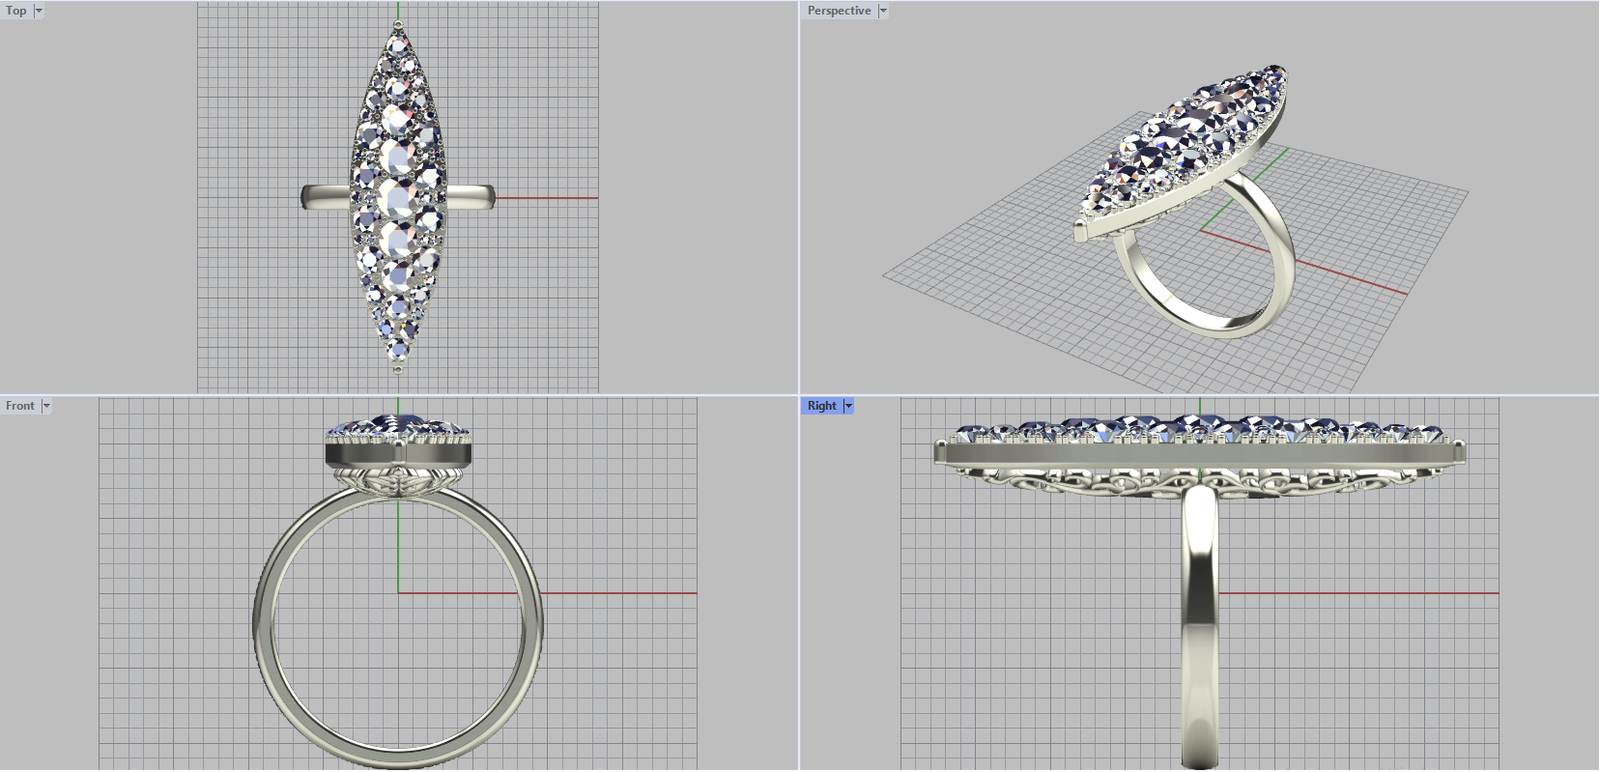This screenshot has height=772, width=1600.
Task: Open the Front viewport dropdown arrow
Action: click(x=46, y=406)
